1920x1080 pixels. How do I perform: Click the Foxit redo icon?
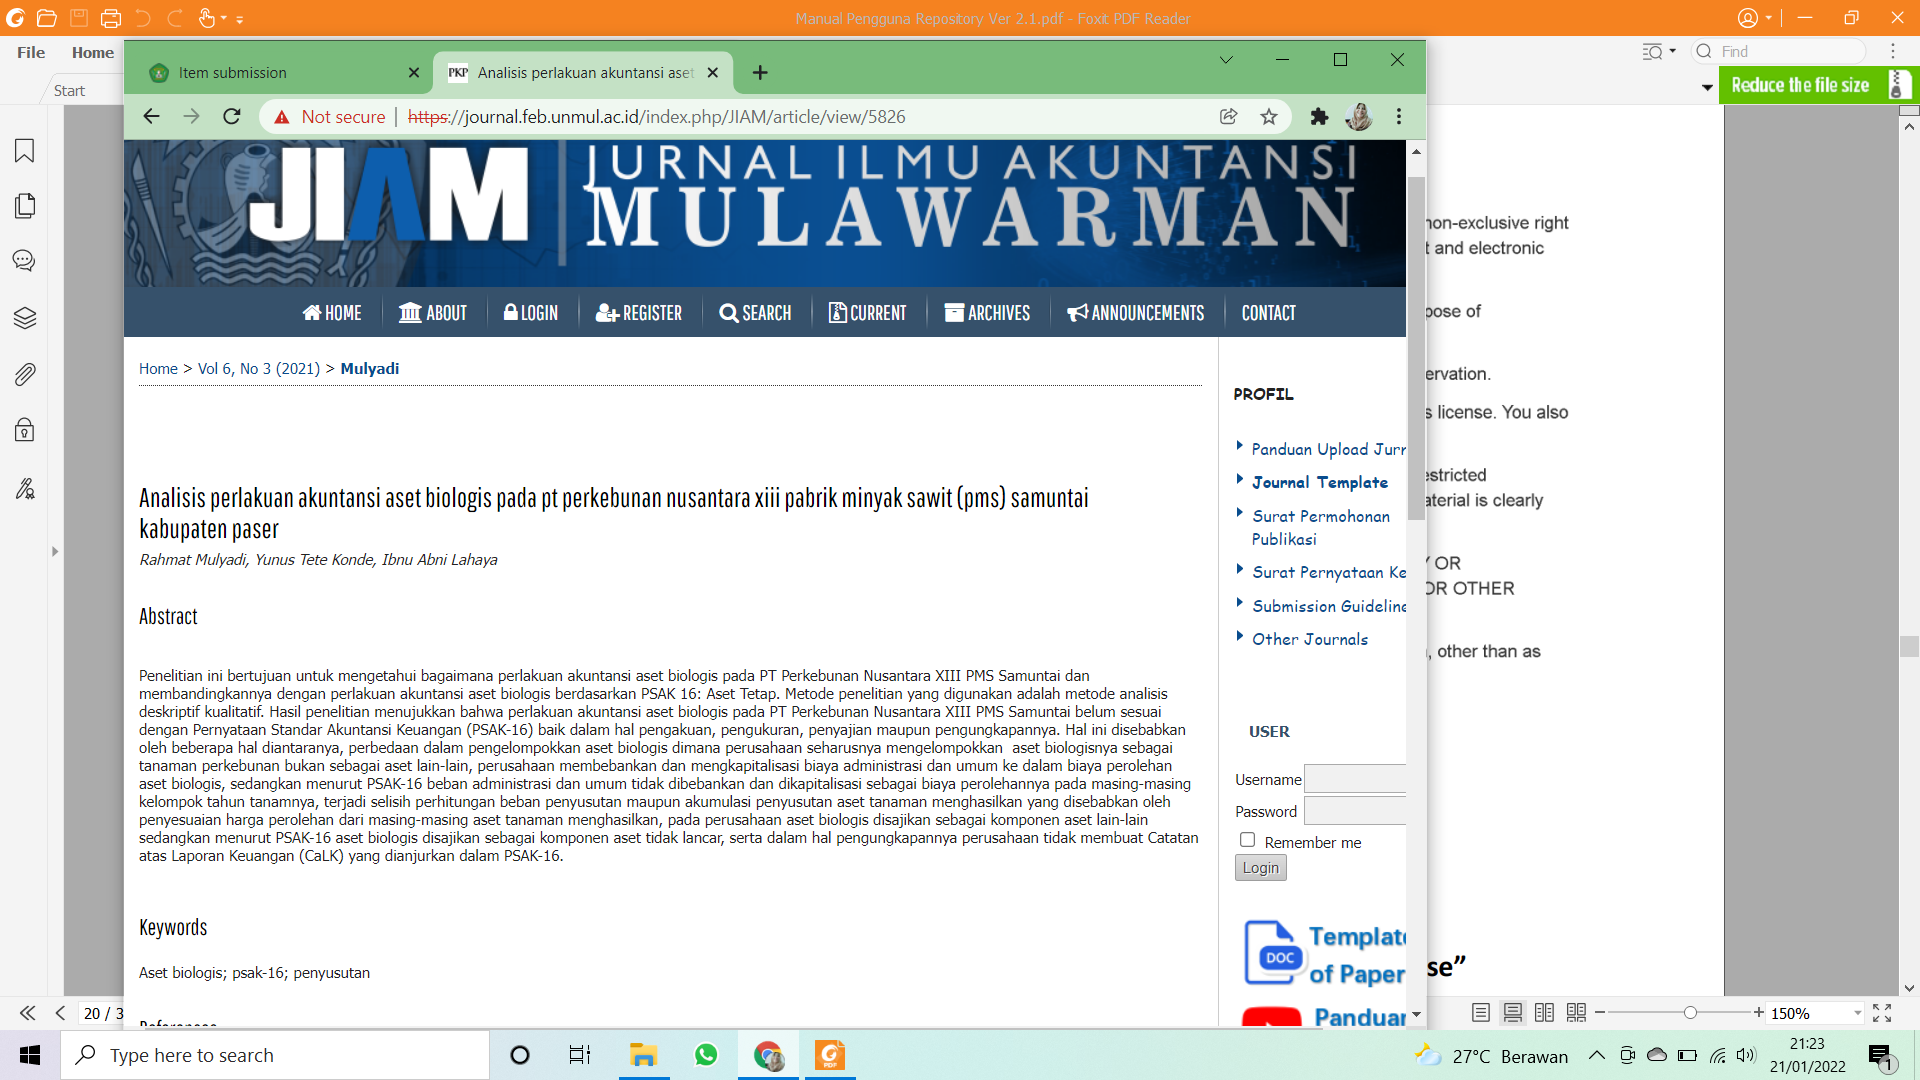pos(174,18)
